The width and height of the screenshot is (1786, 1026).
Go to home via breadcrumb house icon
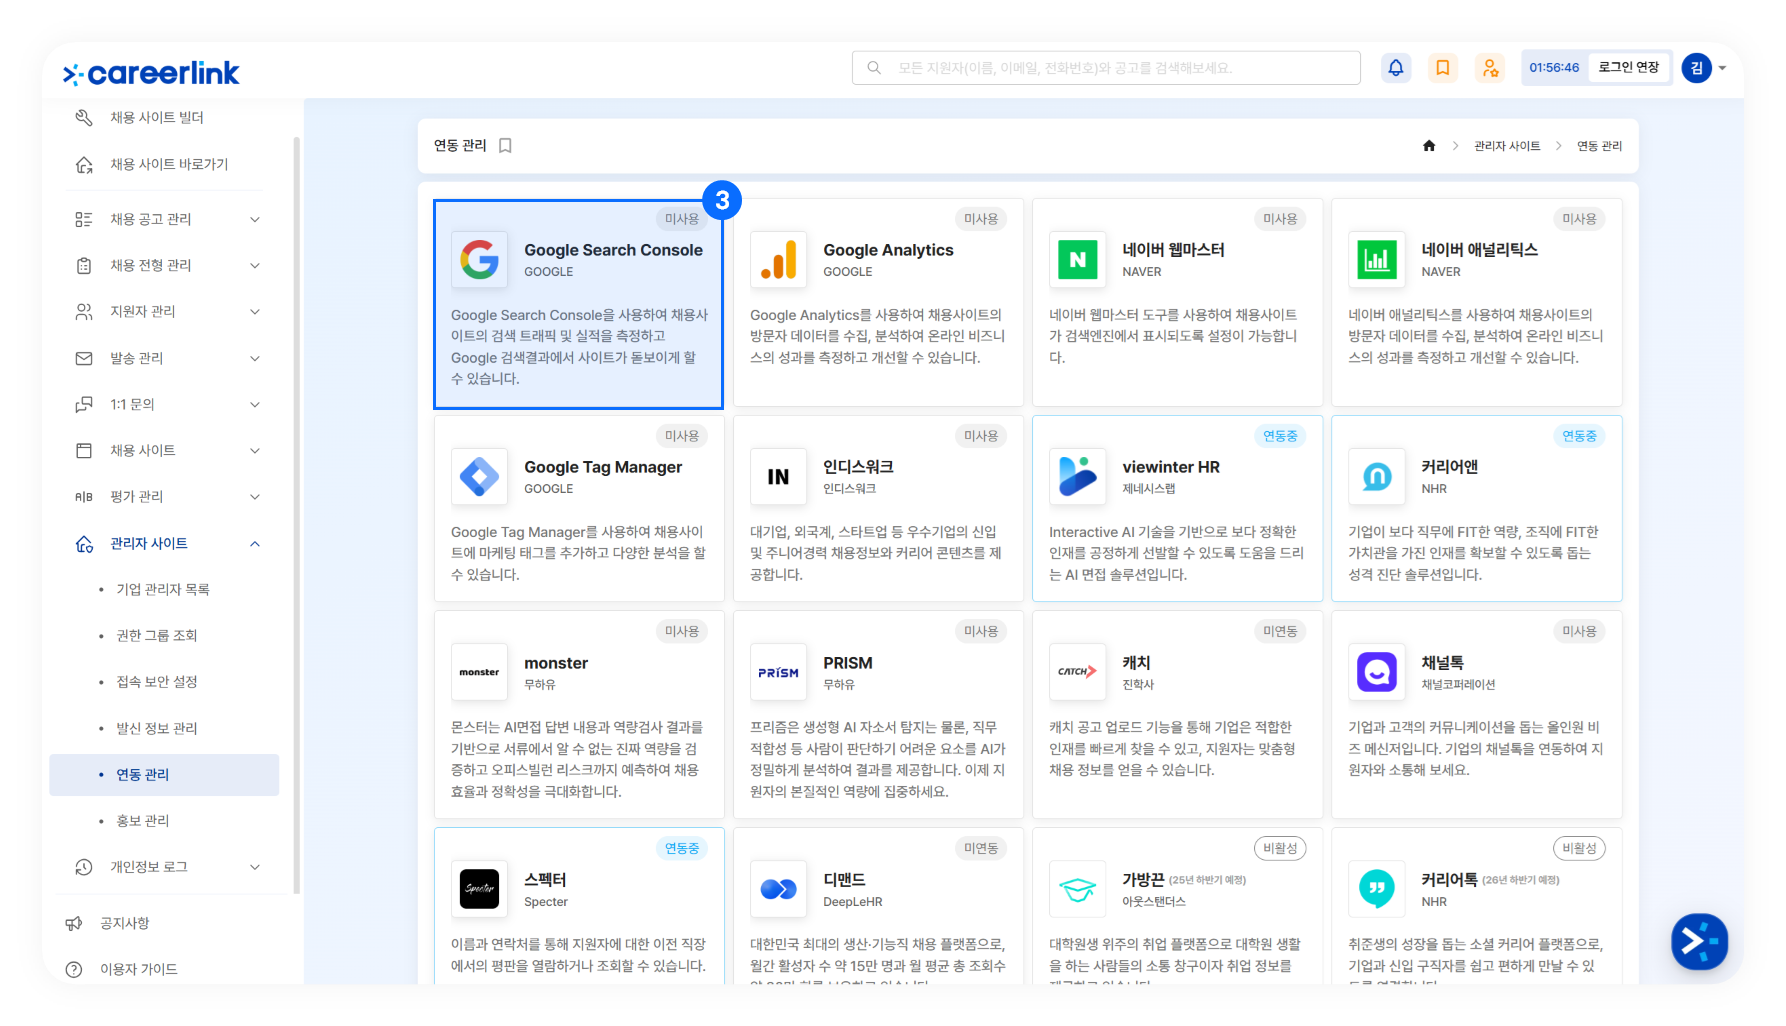(x=1429, y=146)
